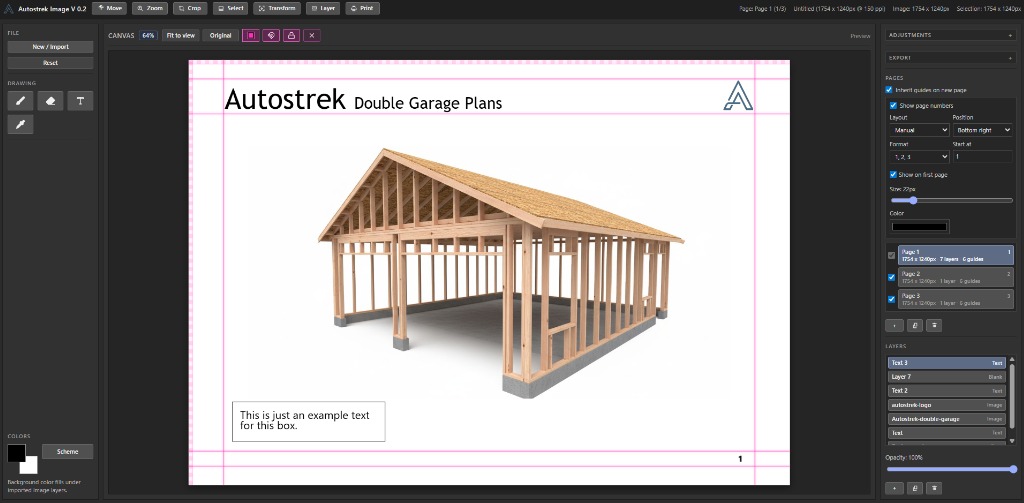Image resolution: width=1024 pixels, height=503 pixels.
Task: Expand the Adjustments panel
Action: coord(951,35)
